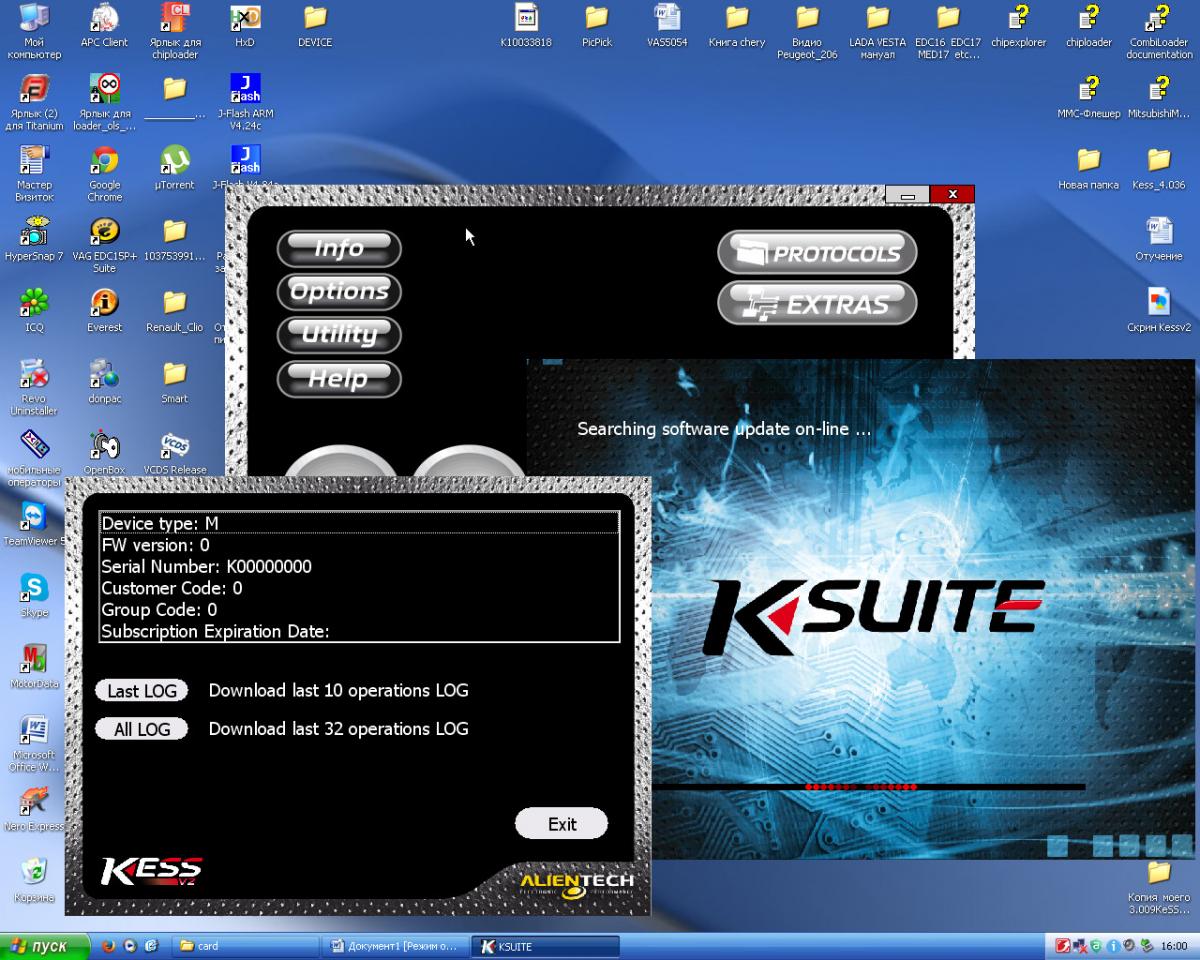Open the Отучение document icon
The width and height of the screenshot is (1200, 960).
pos(1159,239)
